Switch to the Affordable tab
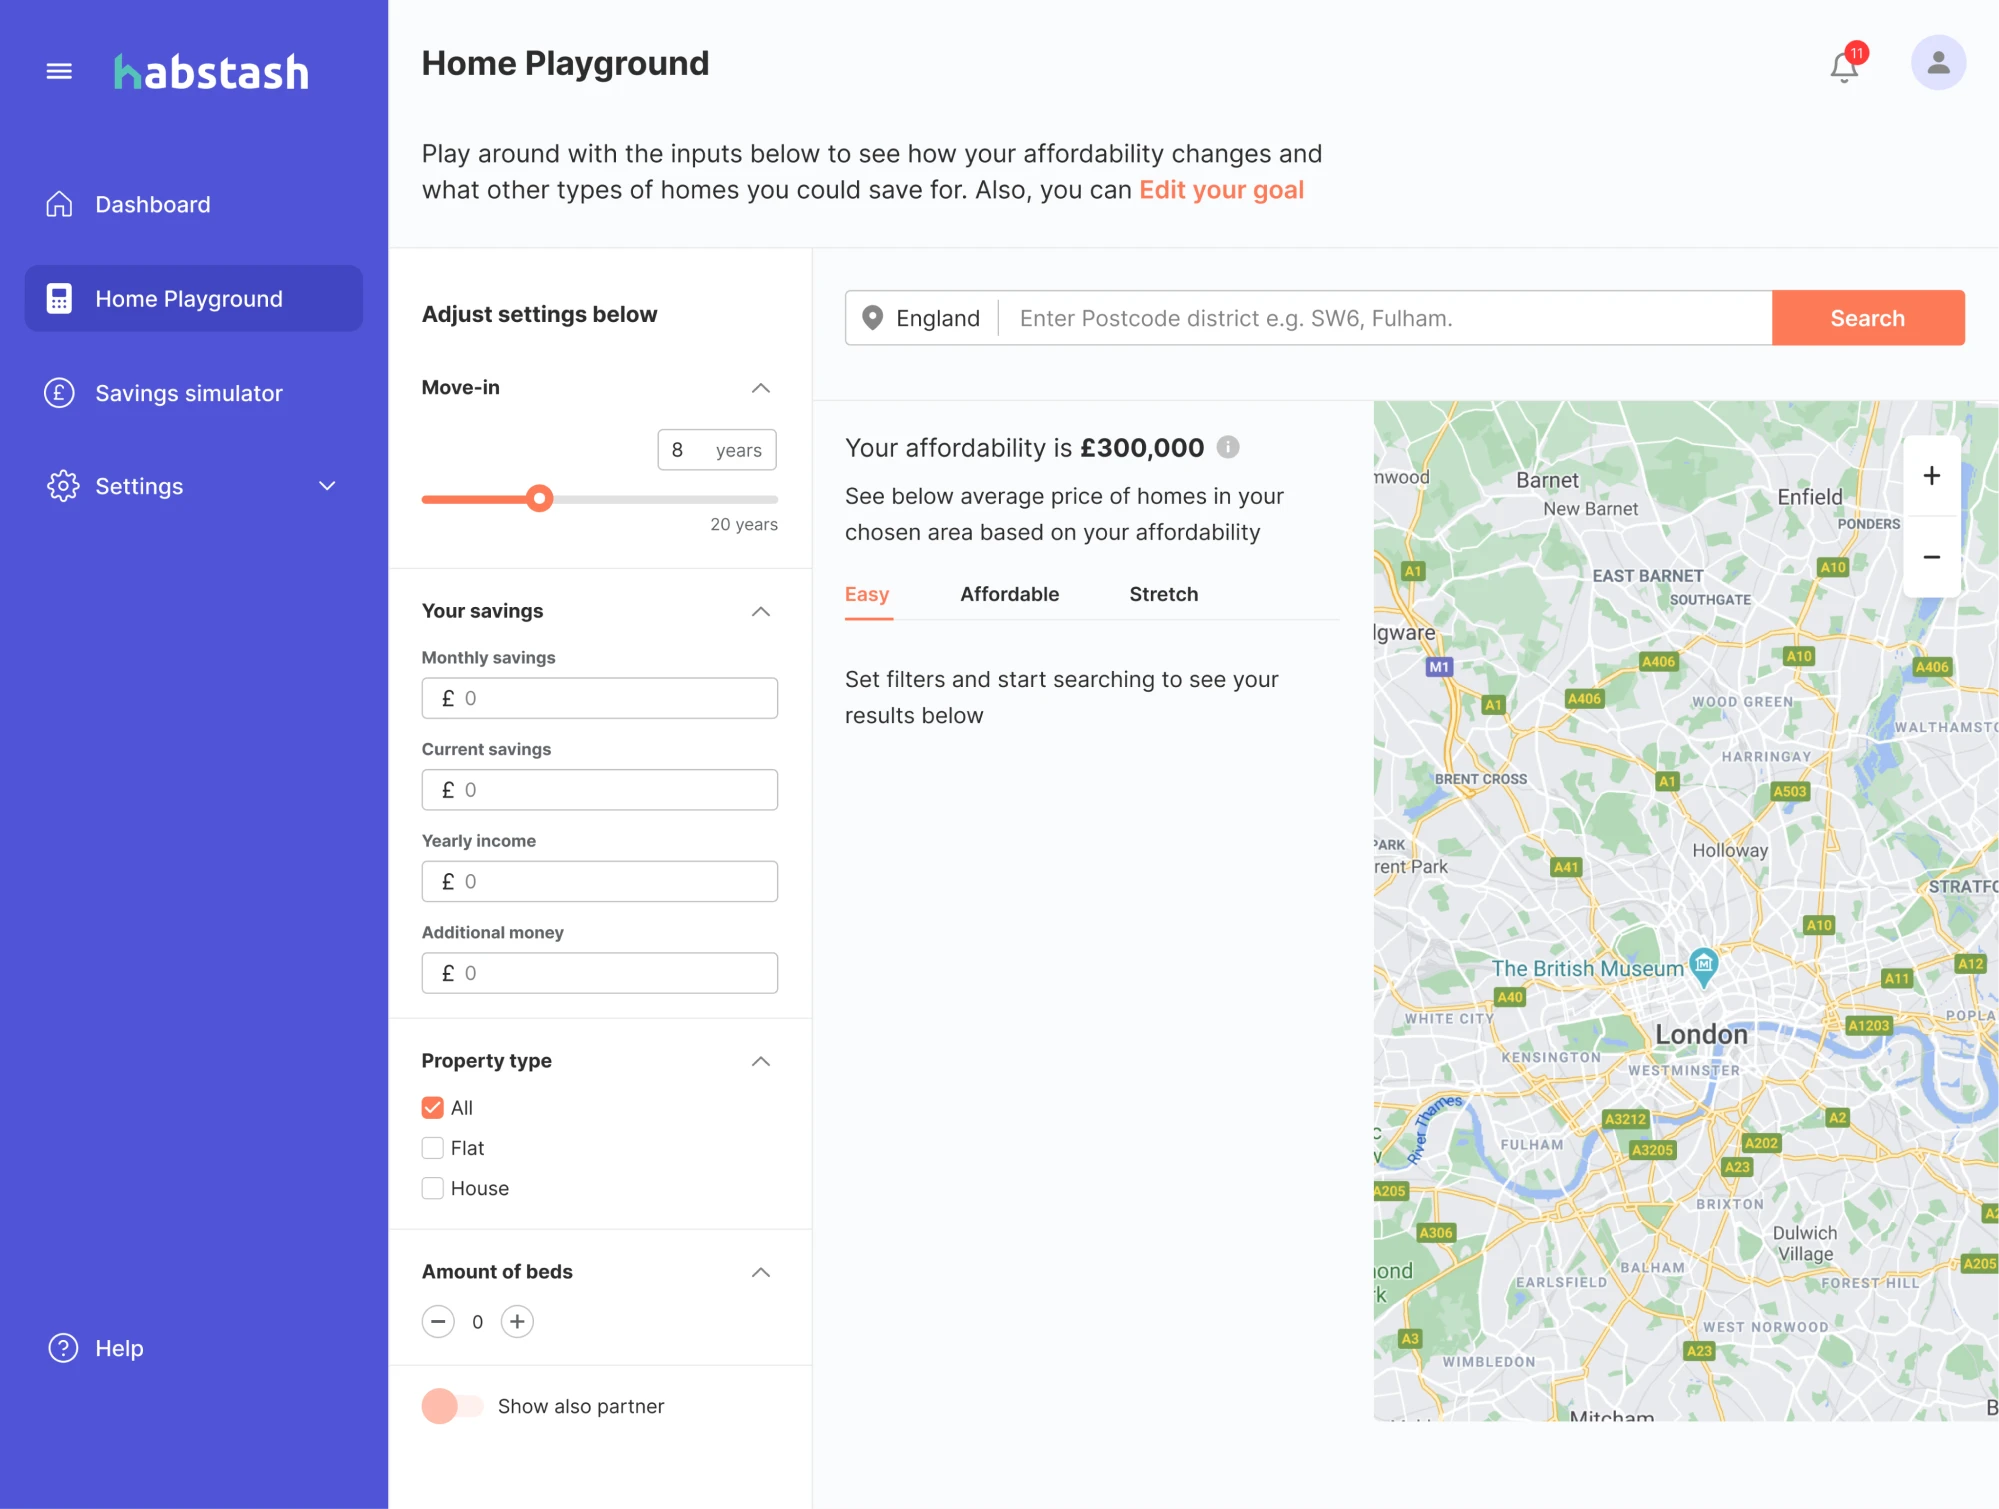The height and width of the screenshot is (1509, 1999). (1009, 594)
